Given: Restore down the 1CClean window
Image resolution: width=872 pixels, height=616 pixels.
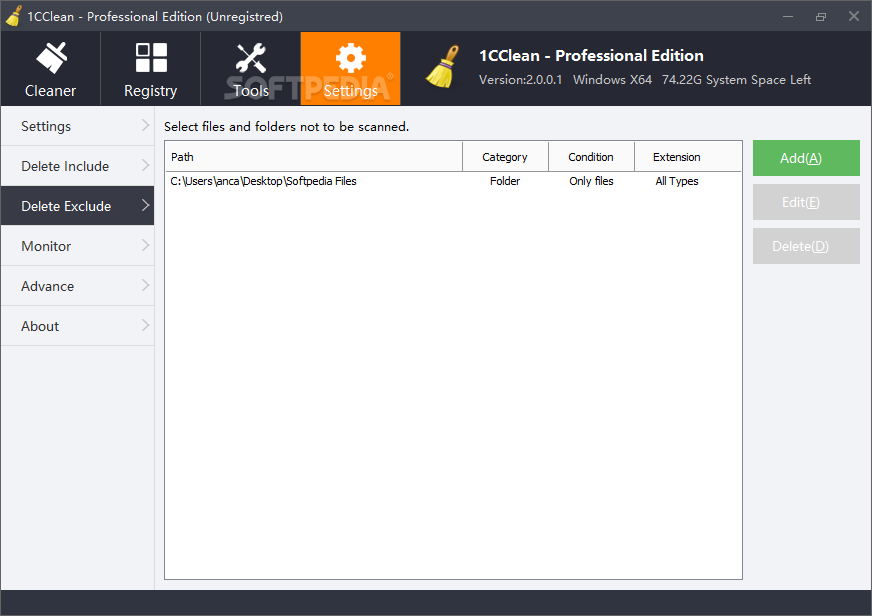Looking at the screenshot, I should click(821, 16).
